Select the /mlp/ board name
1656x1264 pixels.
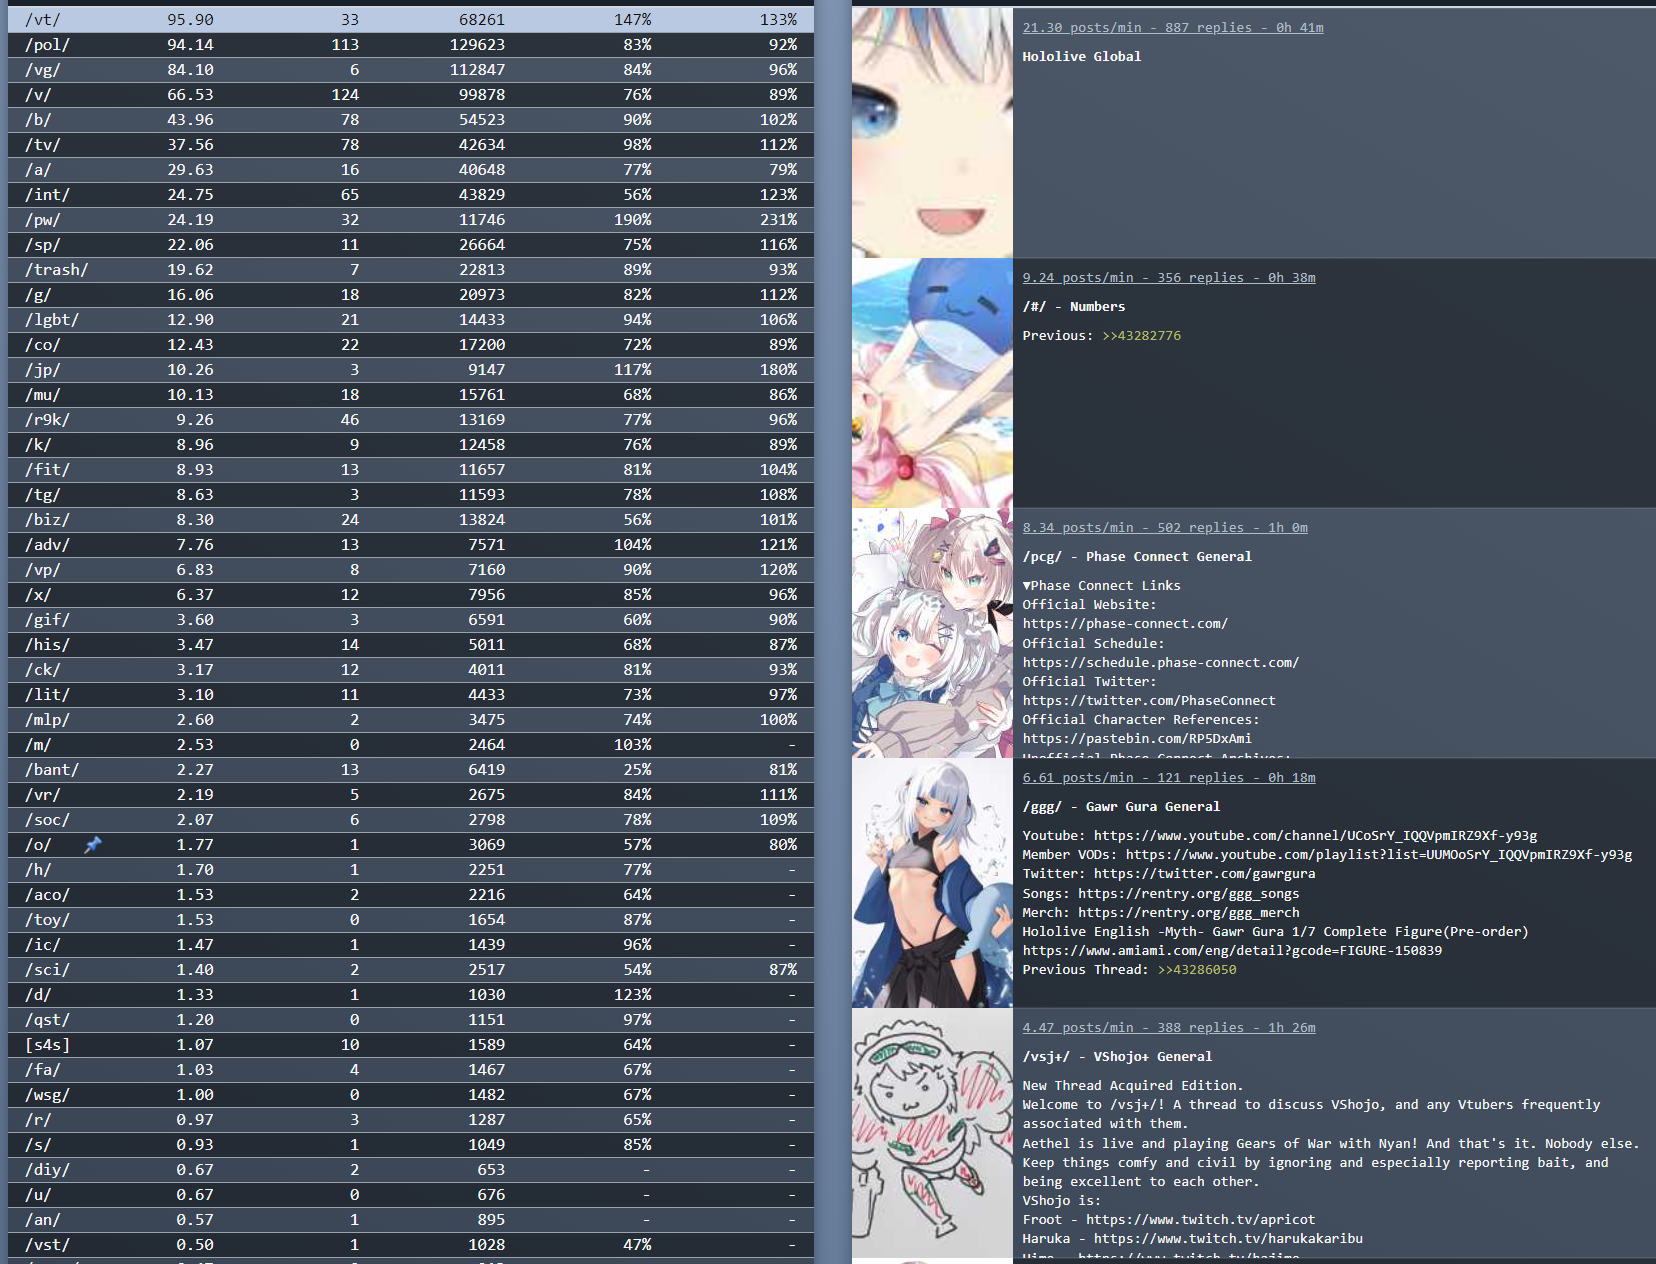click(47, 720)
